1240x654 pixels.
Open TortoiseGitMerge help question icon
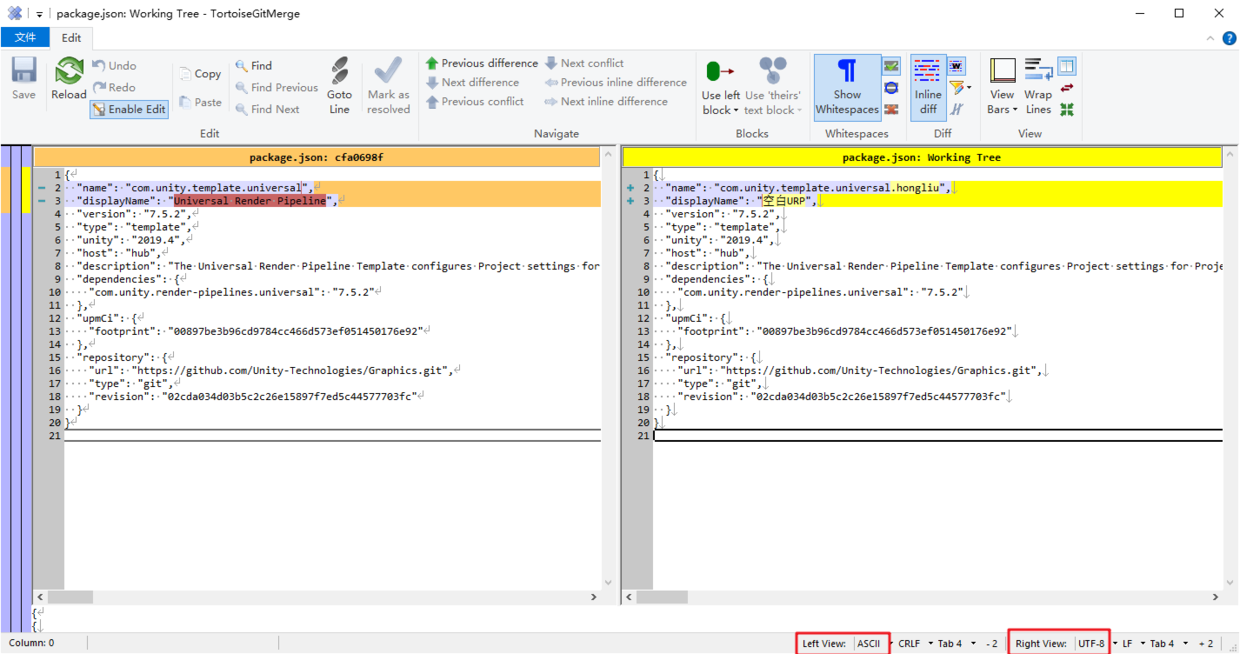click(1229, 38)
